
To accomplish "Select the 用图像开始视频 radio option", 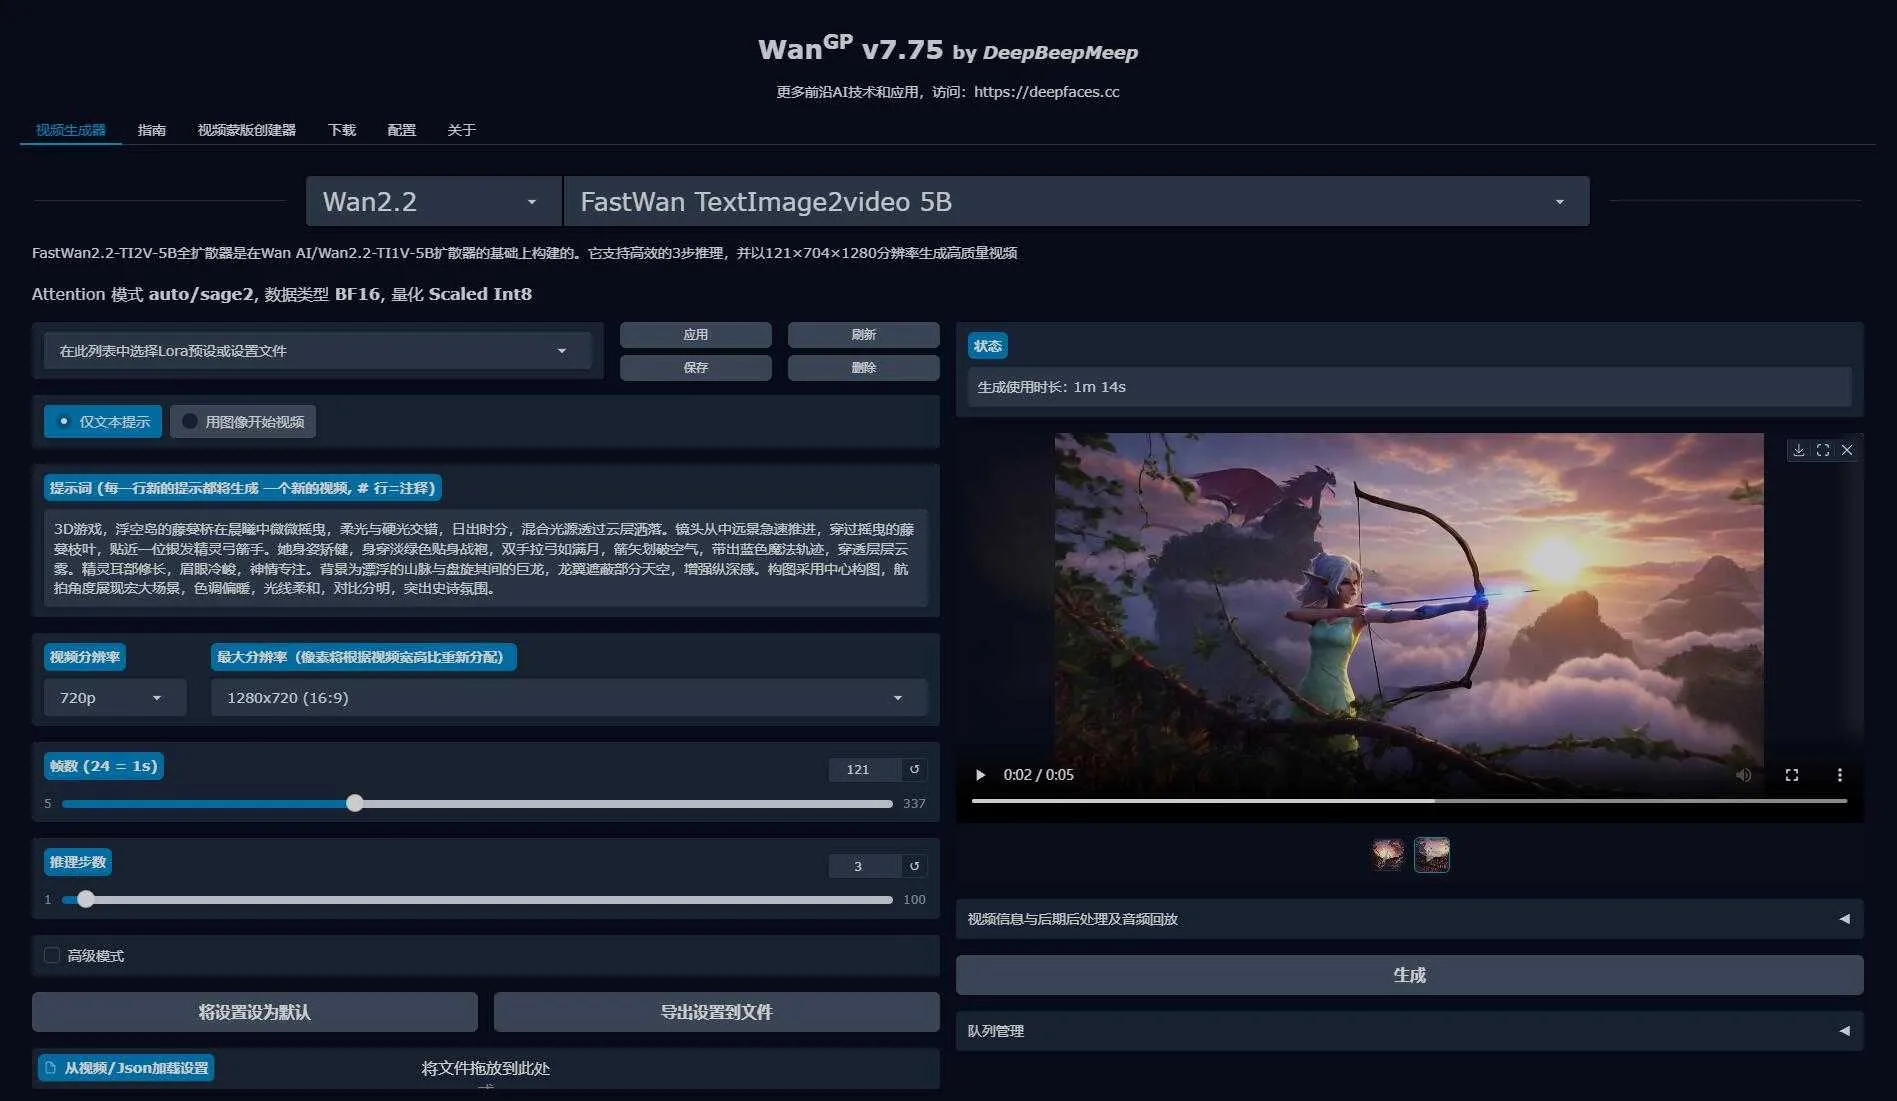I will click(x=243, y=421).
